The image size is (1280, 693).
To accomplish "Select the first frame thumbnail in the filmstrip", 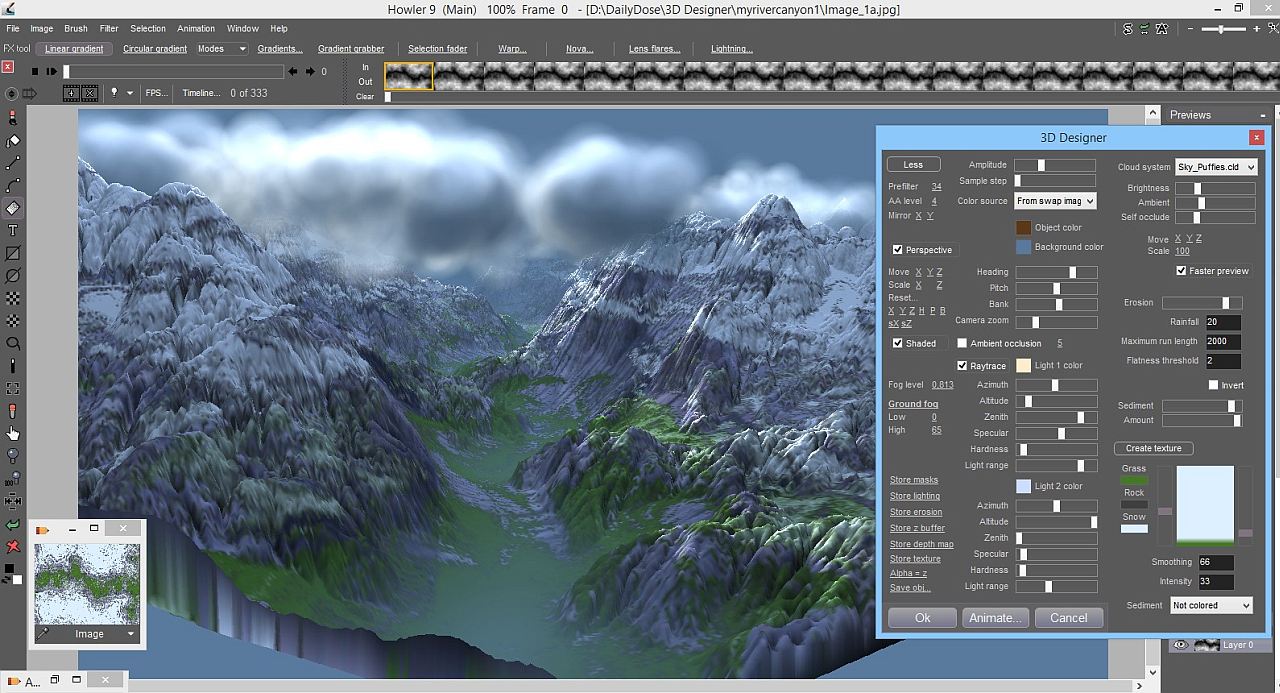I will pos(408,75).
